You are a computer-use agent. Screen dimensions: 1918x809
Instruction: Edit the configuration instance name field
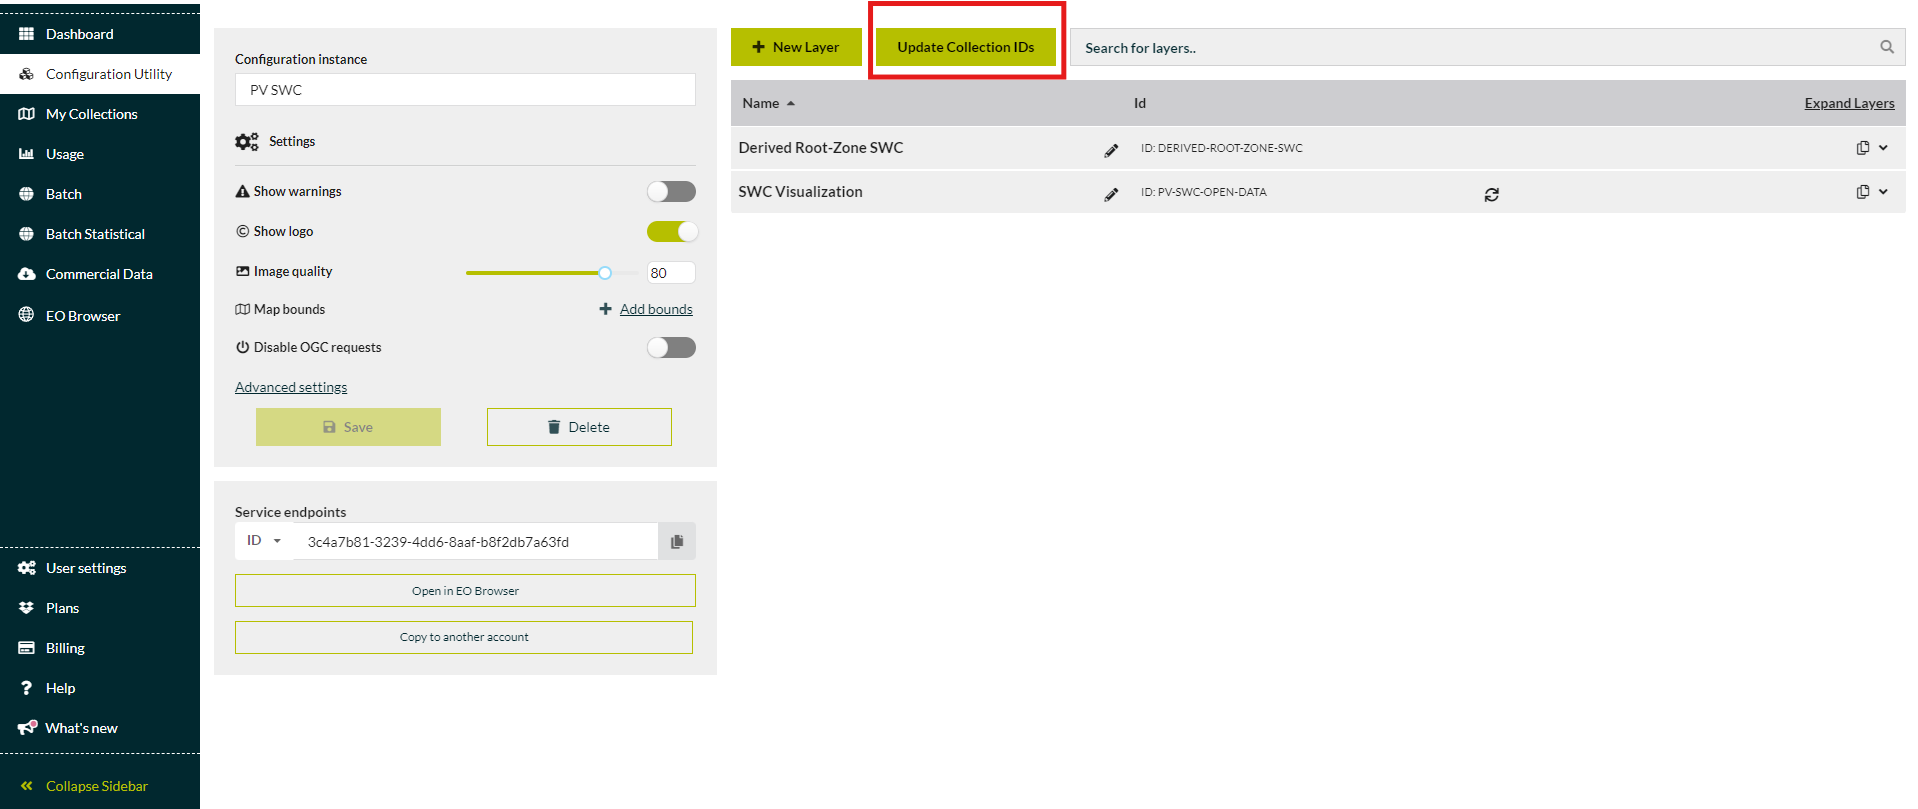coord(465,90)
